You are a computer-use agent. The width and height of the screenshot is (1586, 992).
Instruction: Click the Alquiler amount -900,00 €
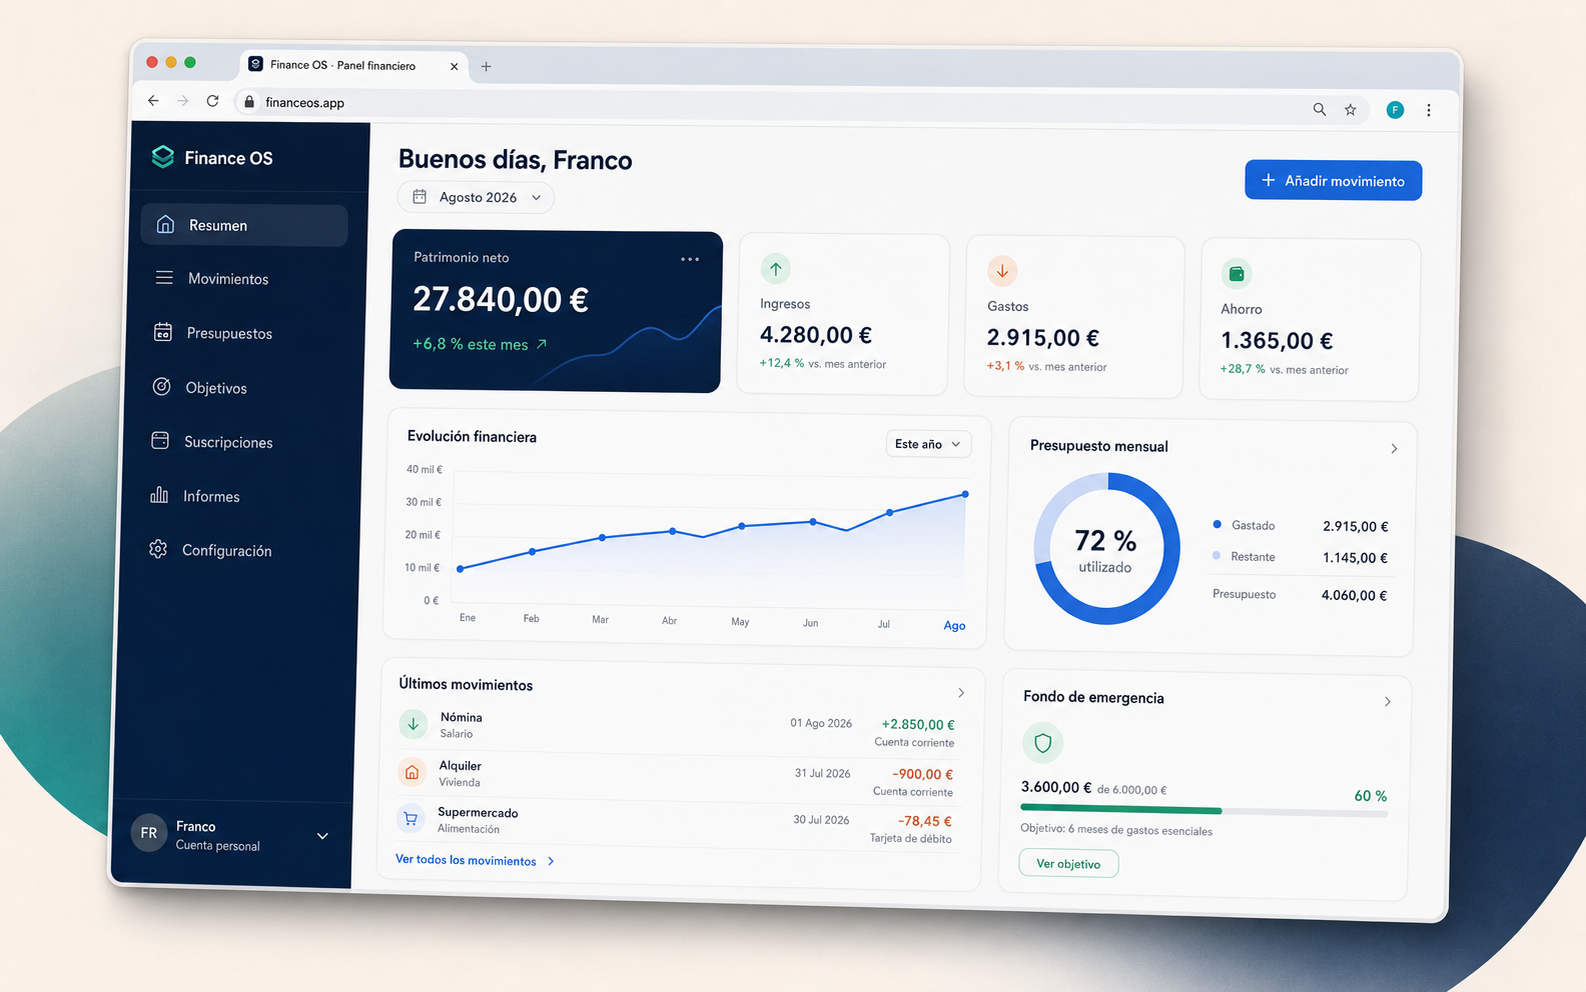pyautogui.click(x=922, y=774)
